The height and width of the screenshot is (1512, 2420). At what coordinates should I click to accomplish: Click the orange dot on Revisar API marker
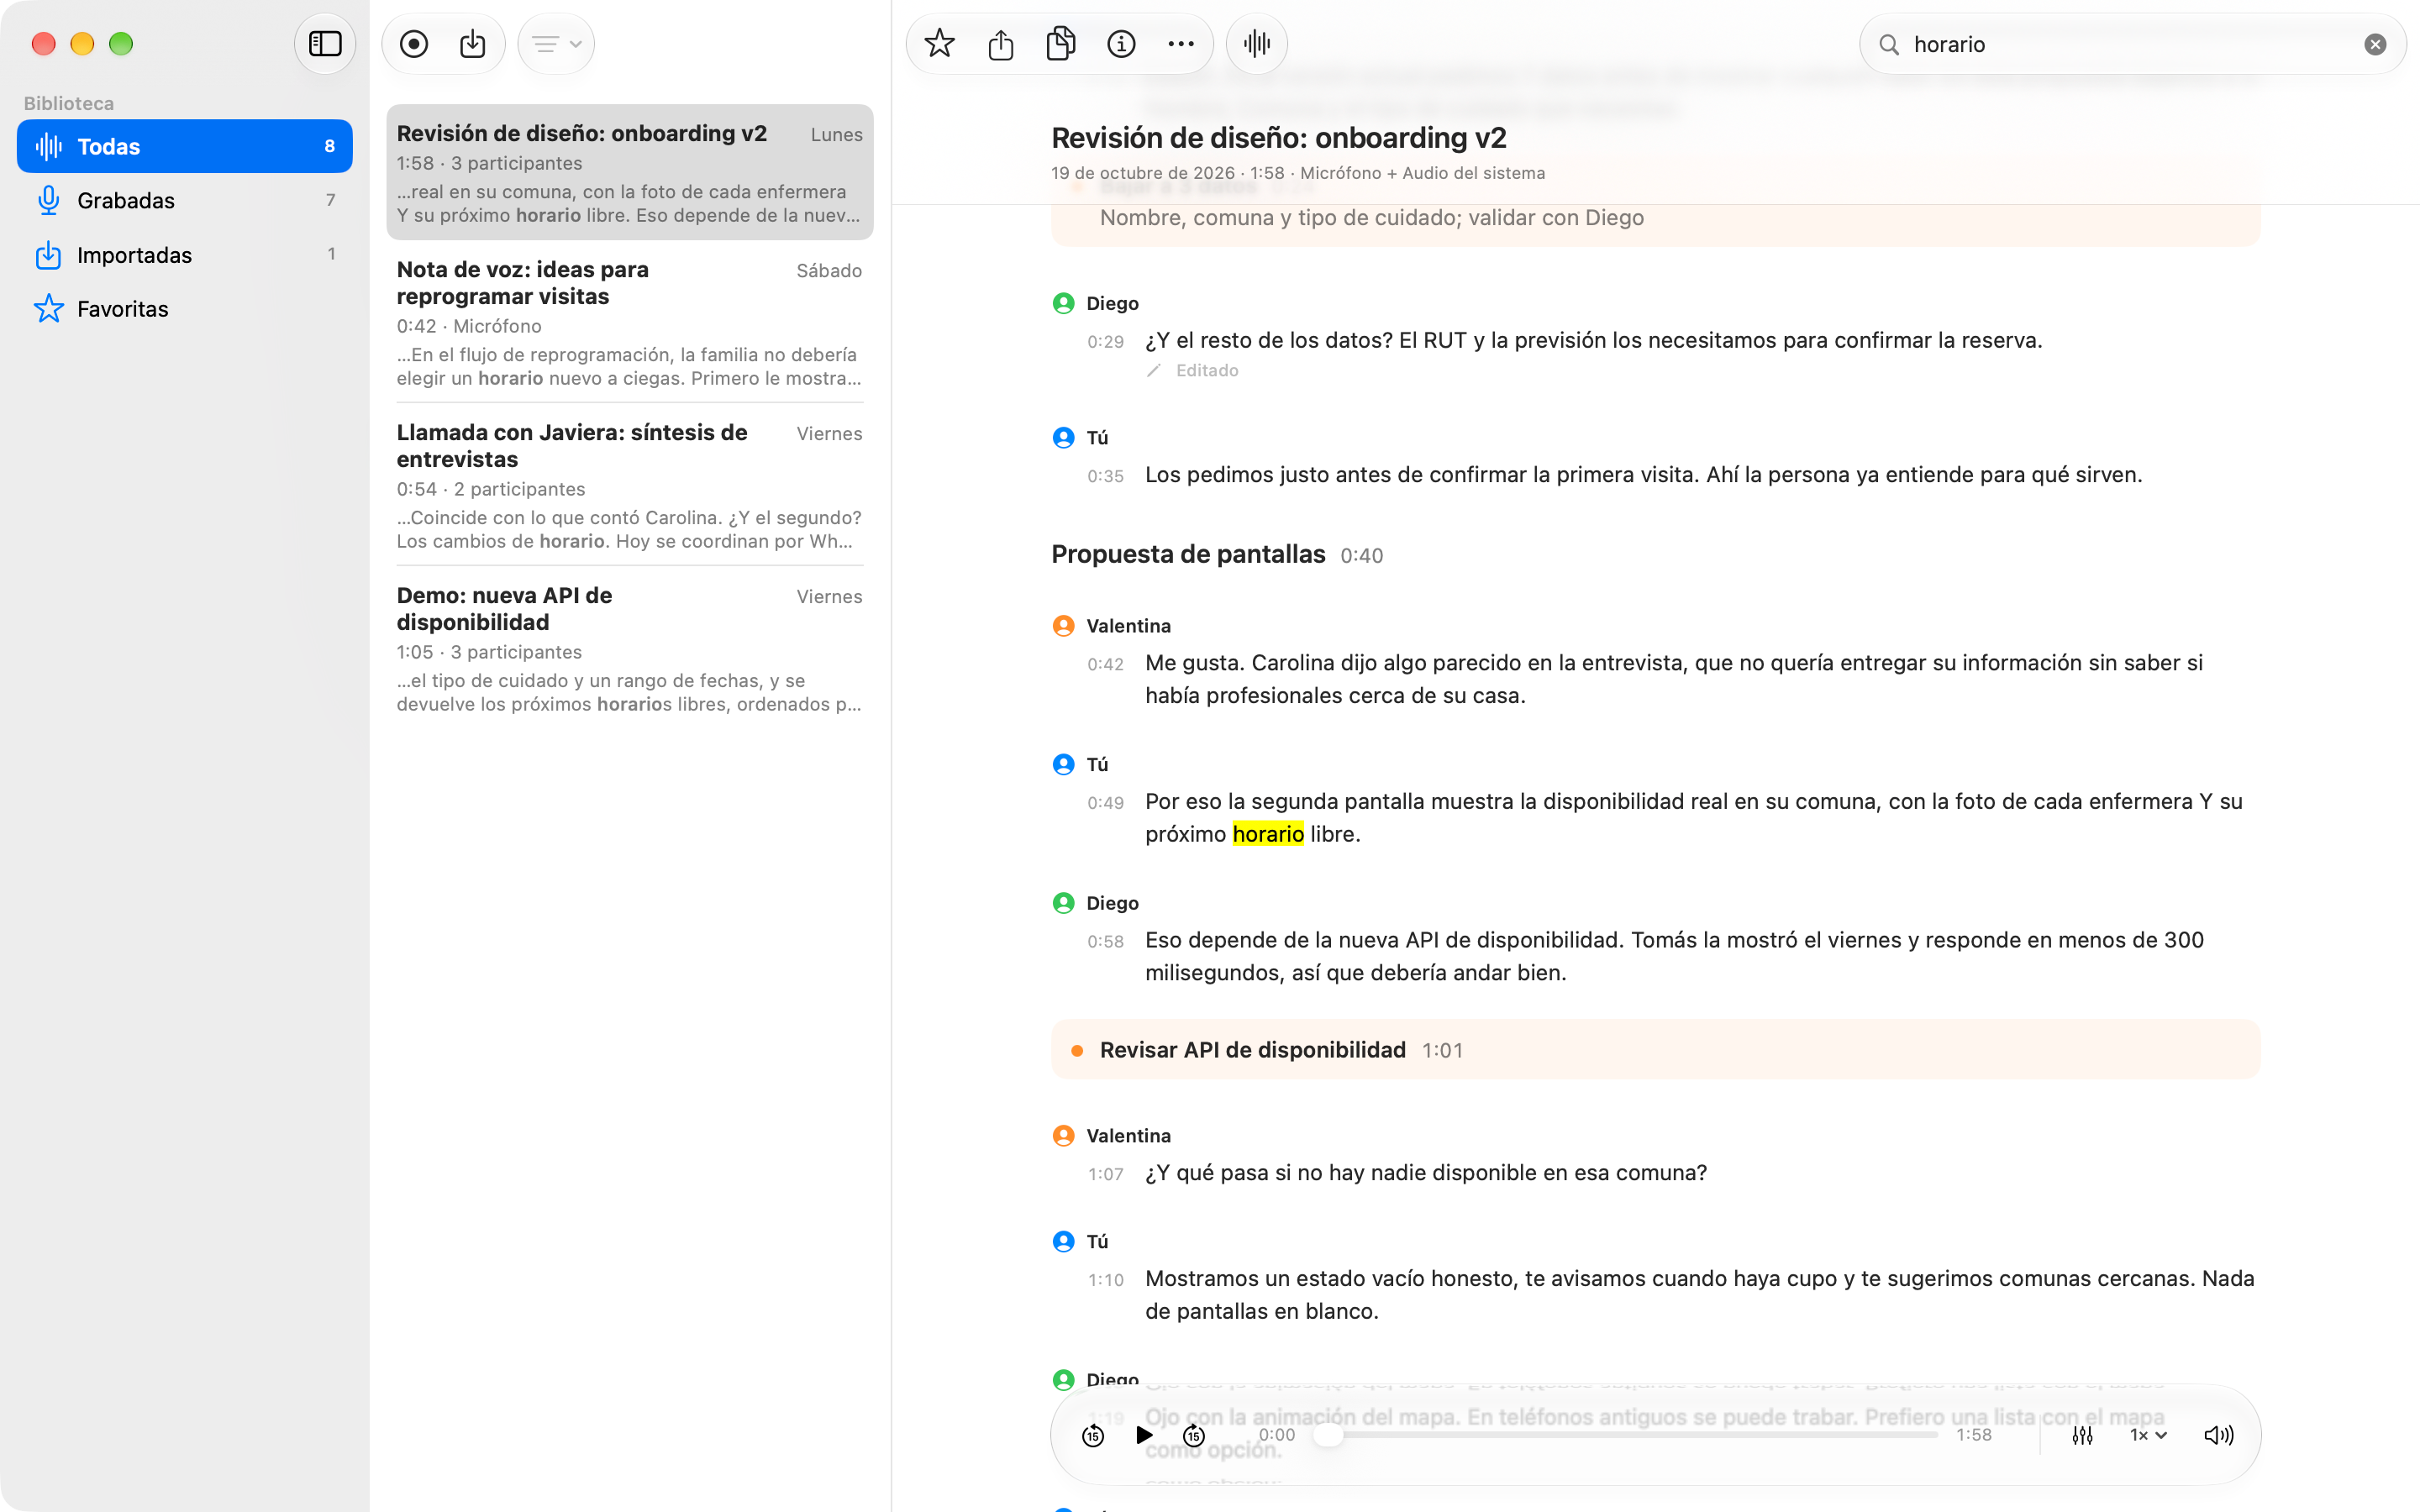coord(1077,1051)
